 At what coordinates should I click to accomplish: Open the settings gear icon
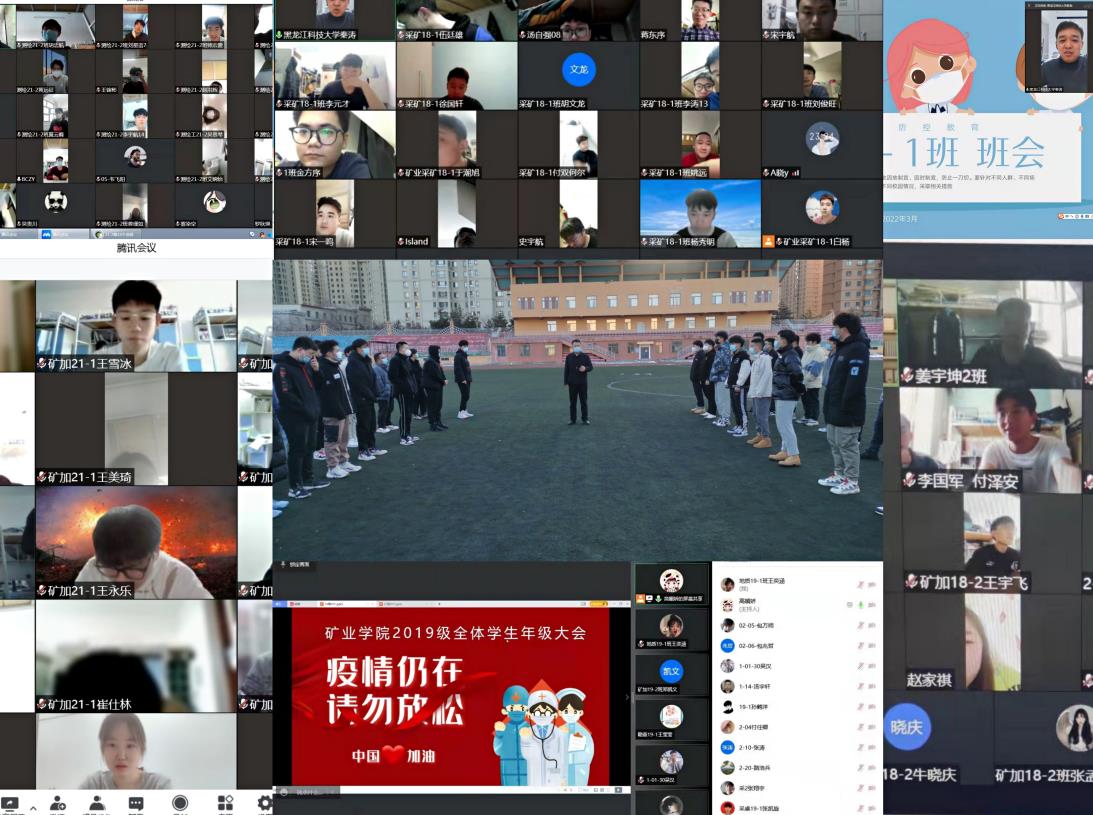(x=264, y=803)
